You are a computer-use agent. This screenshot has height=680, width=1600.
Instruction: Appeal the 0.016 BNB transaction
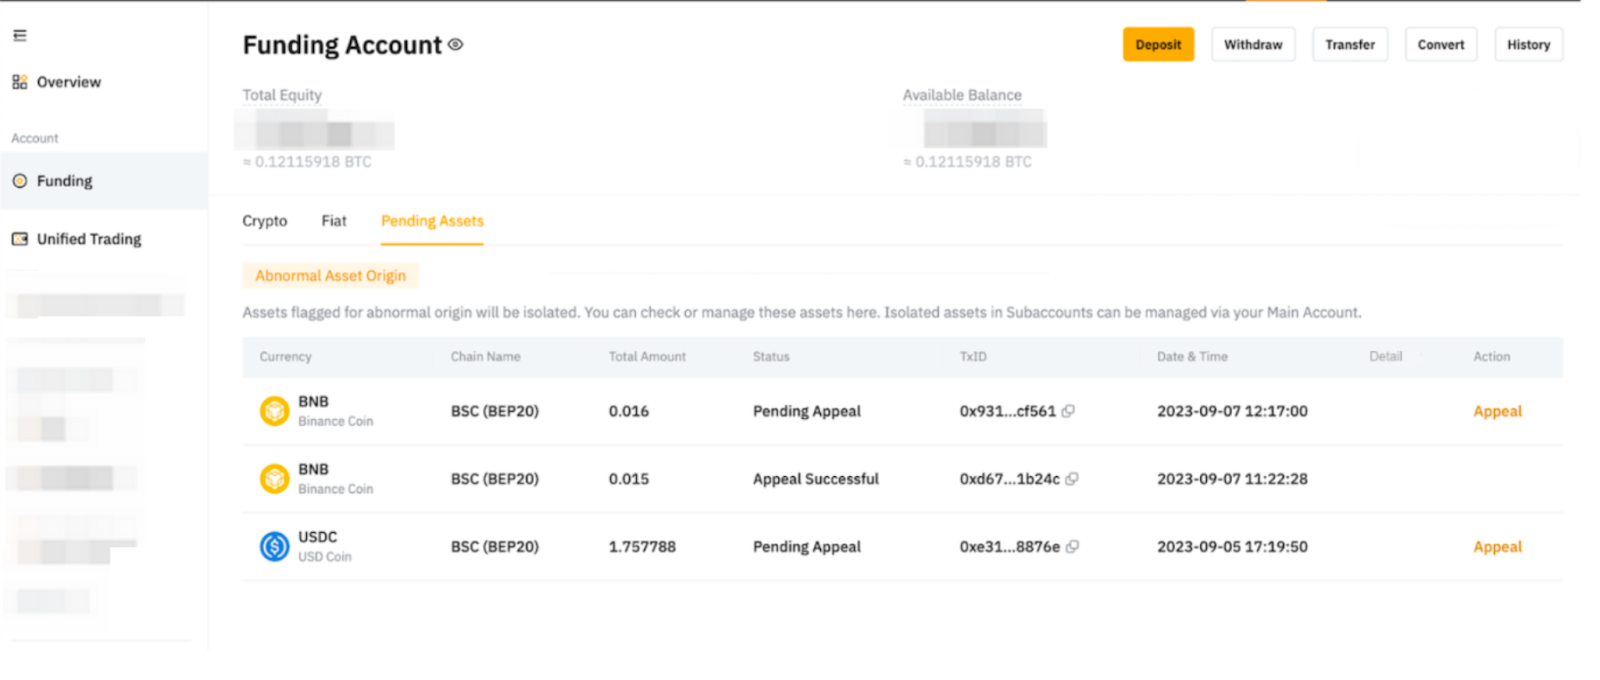(1497, 411)
